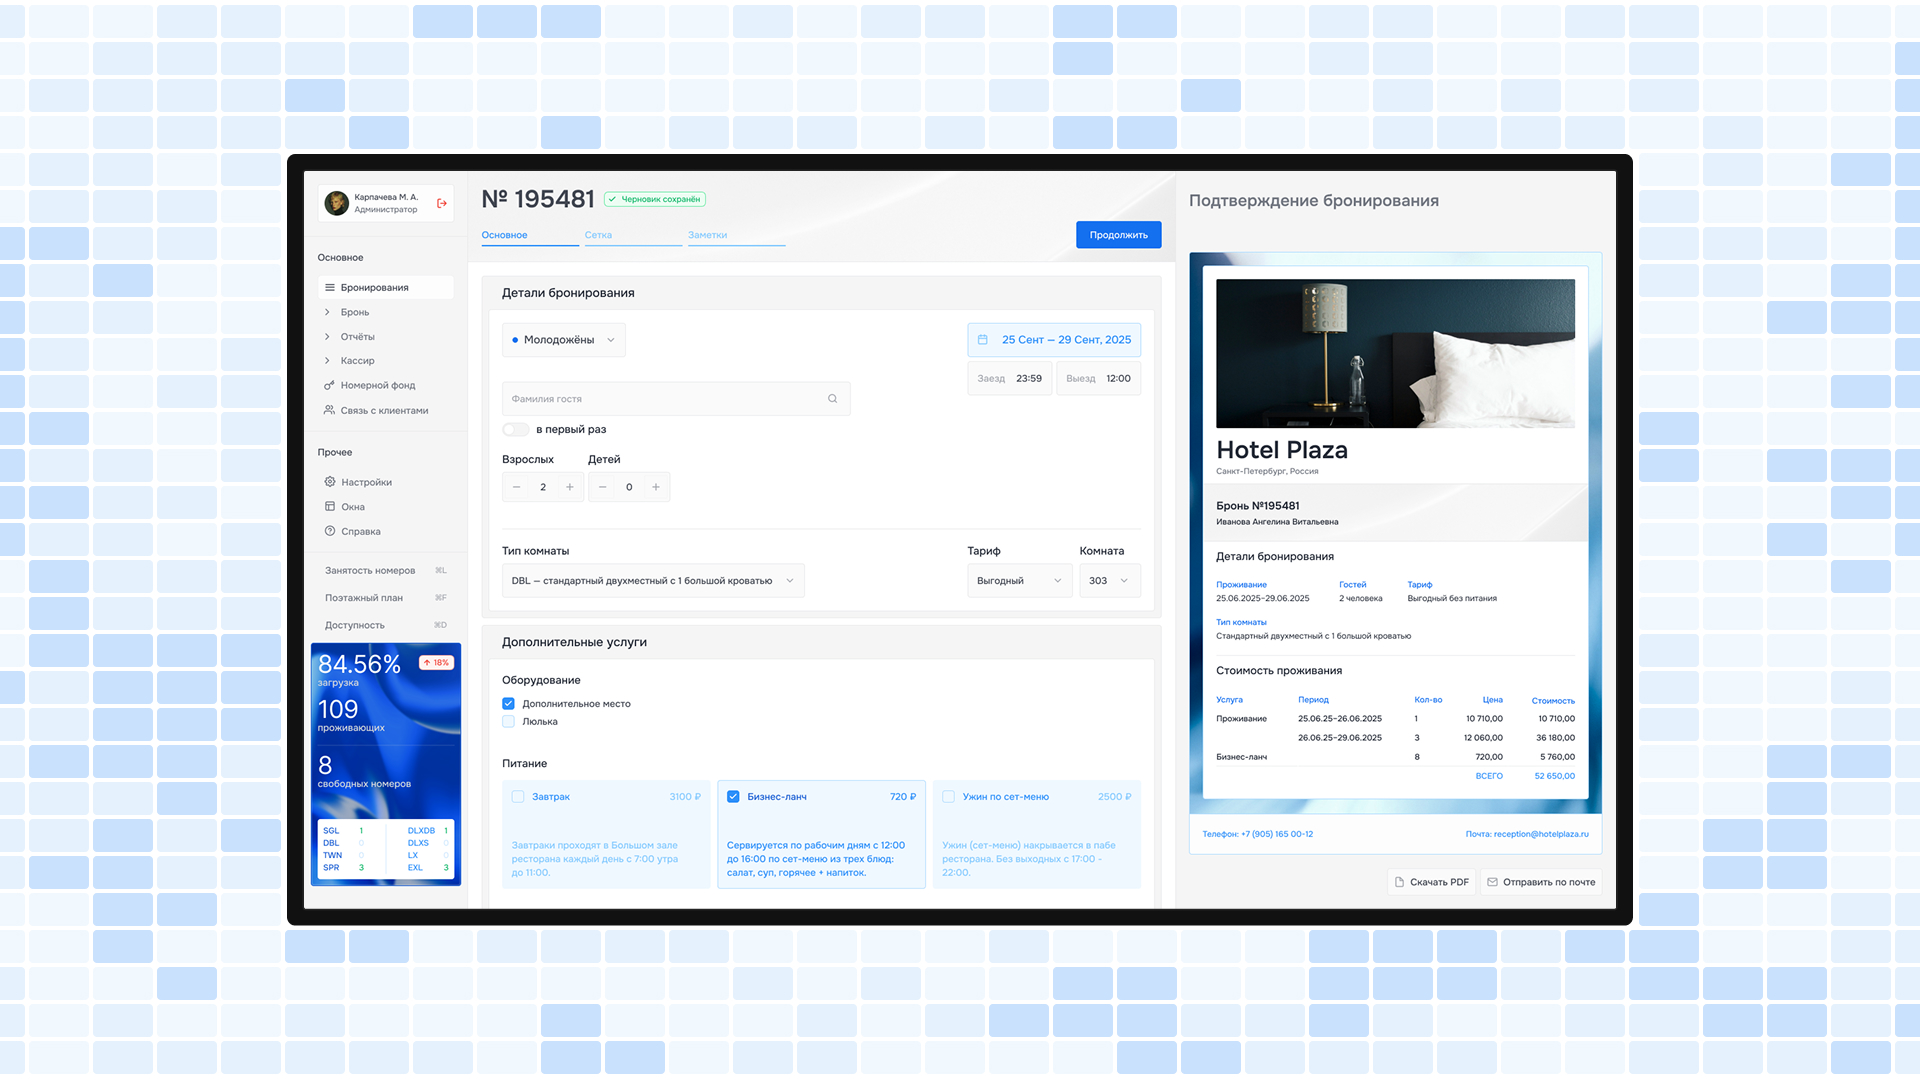Click the Бизнес-ланч row in cost table
This screenshot has width=1920, height=1080.
coord(1395,757)
